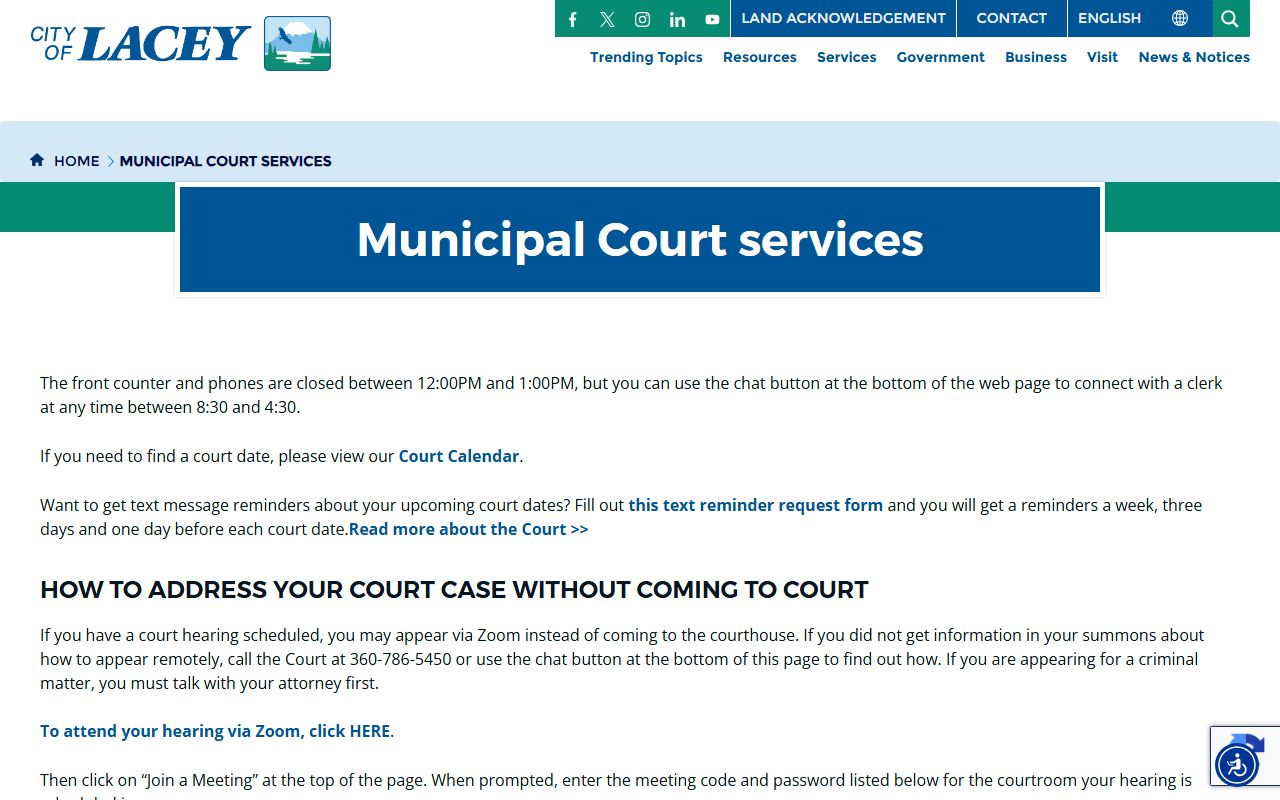Viewport: 1280px width, 800px height.
Task: Expand the Government navigation menu
Action: (940, 57)
